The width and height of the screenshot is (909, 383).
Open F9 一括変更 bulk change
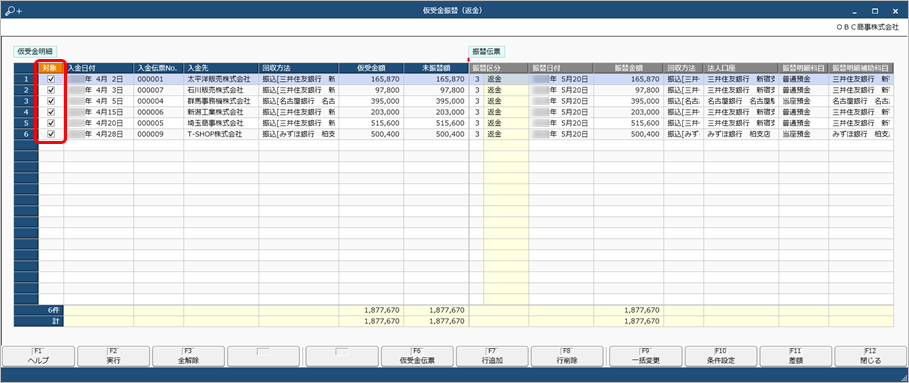pyautogui.click(x=646, y=356)
